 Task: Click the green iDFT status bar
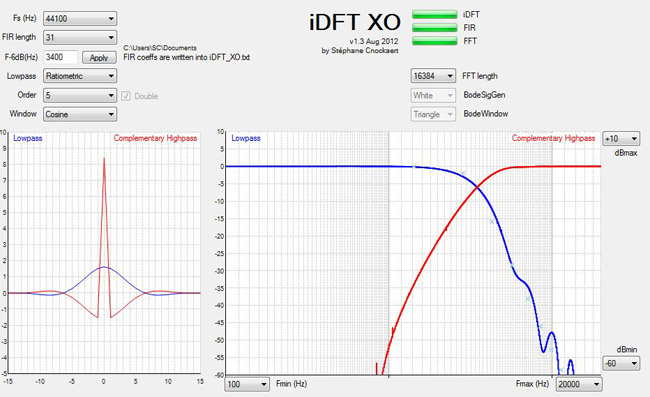click(x=434, y=15)
